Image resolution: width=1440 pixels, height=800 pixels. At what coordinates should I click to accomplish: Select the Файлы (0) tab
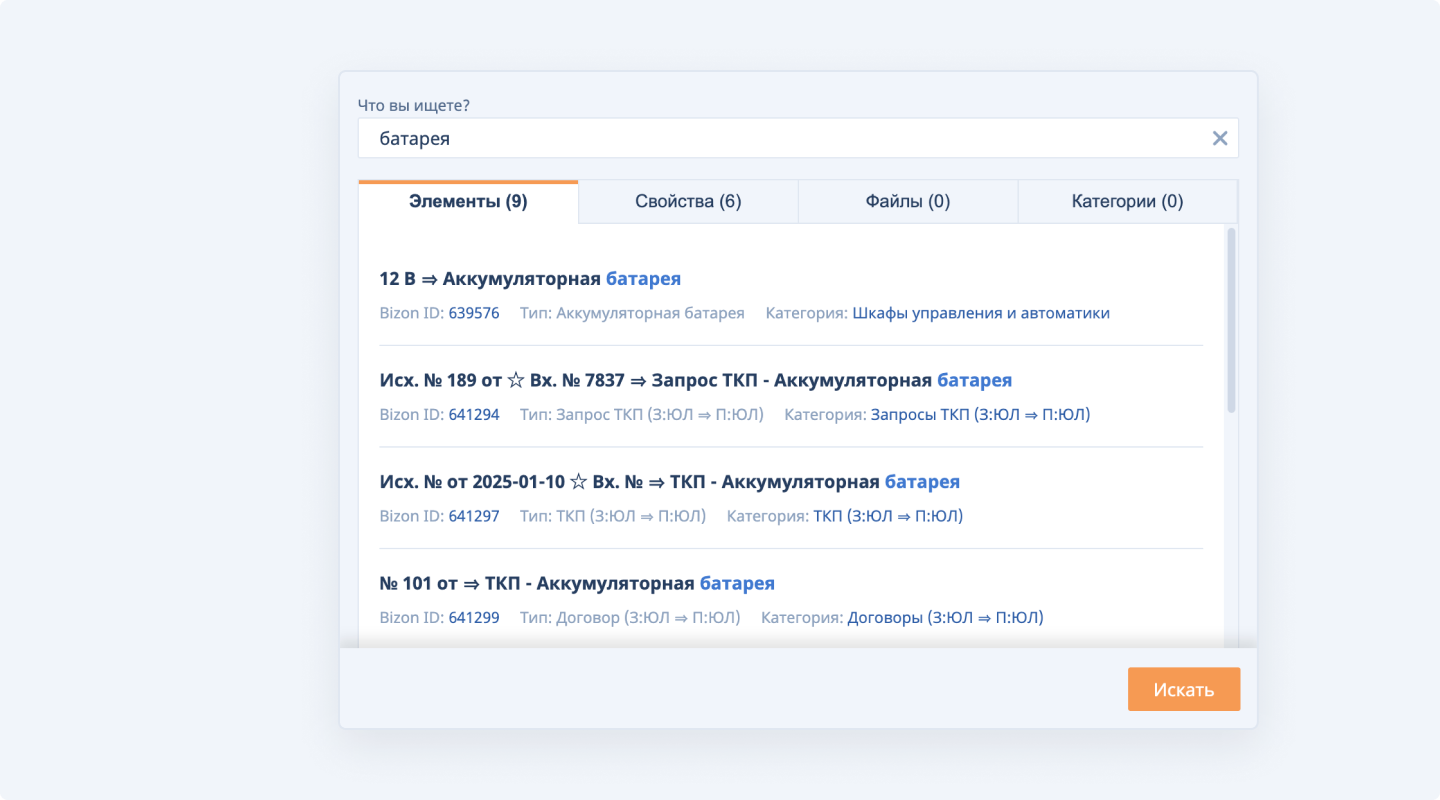(x=908, y=202)
